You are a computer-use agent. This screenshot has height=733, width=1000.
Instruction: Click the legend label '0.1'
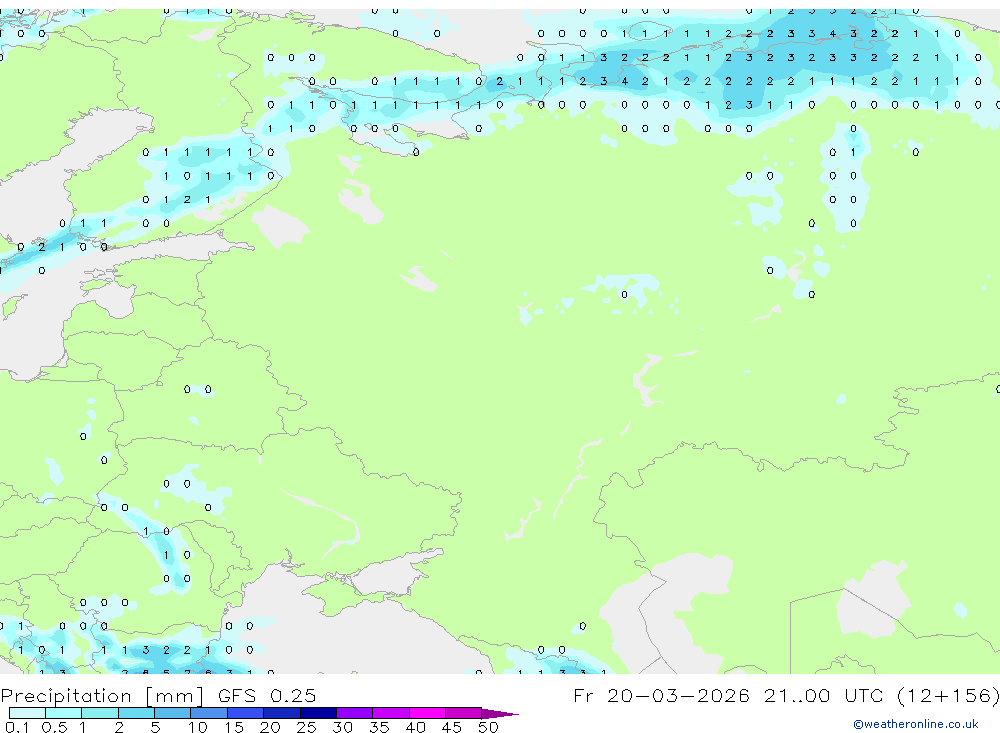point(17,727)
